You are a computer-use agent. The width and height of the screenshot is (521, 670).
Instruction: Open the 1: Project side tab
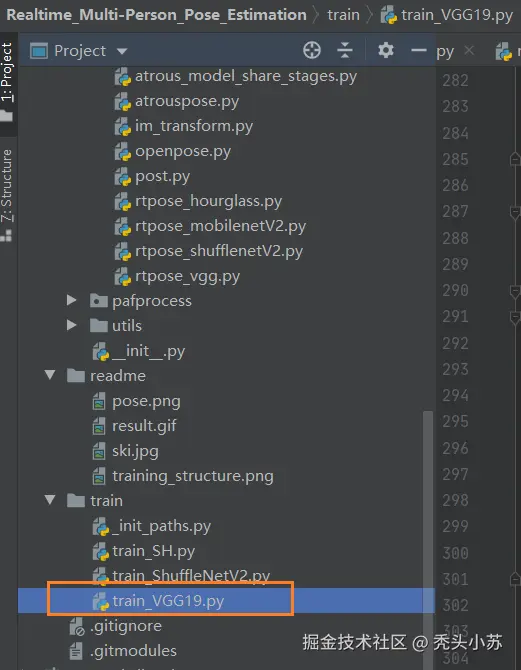pyautogui.click(x=7, y=81)
